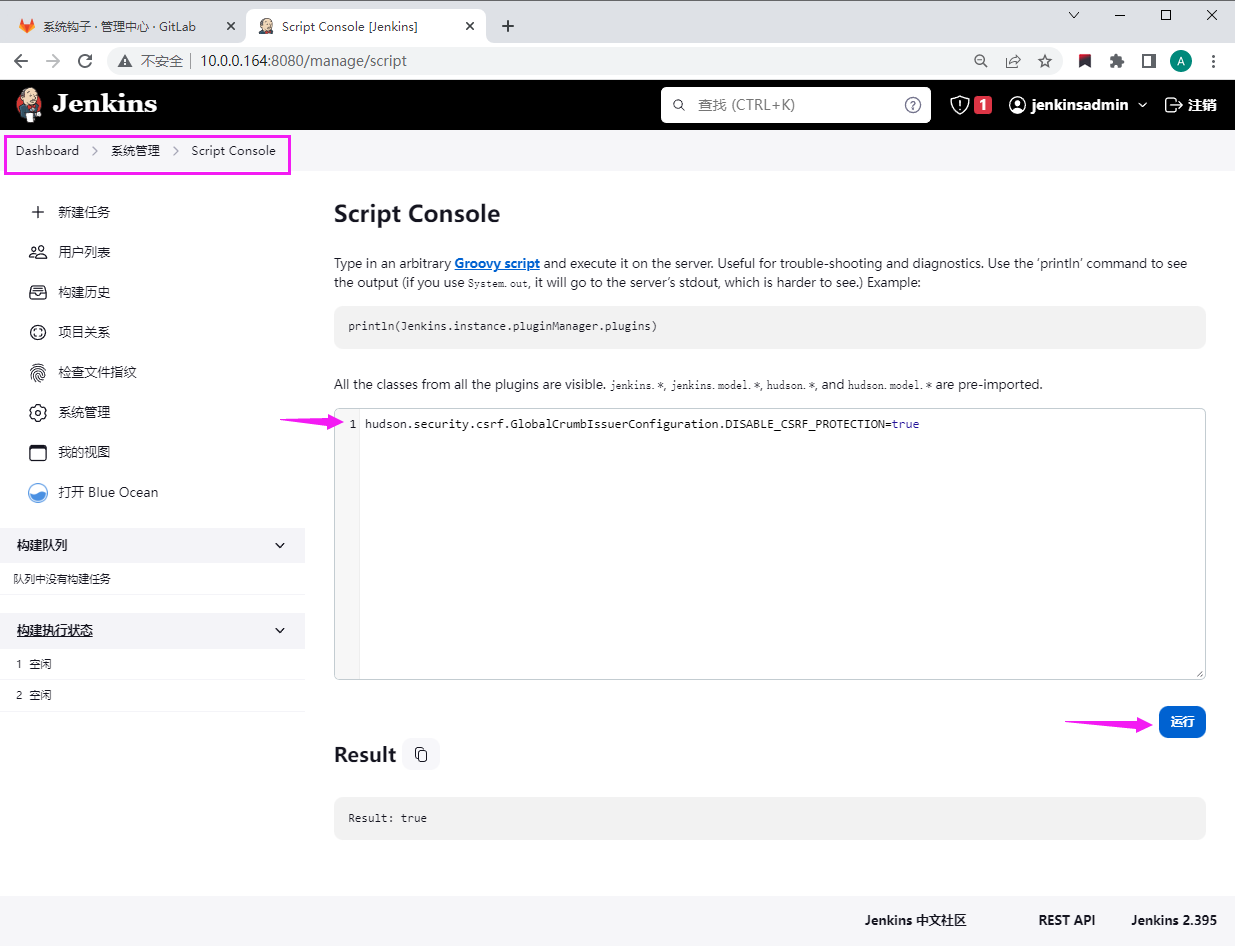Image resolution: width=1235 pixels, height=946 pixels.
Task: Click executor 2 空闲 row
Action: (152, 695)
